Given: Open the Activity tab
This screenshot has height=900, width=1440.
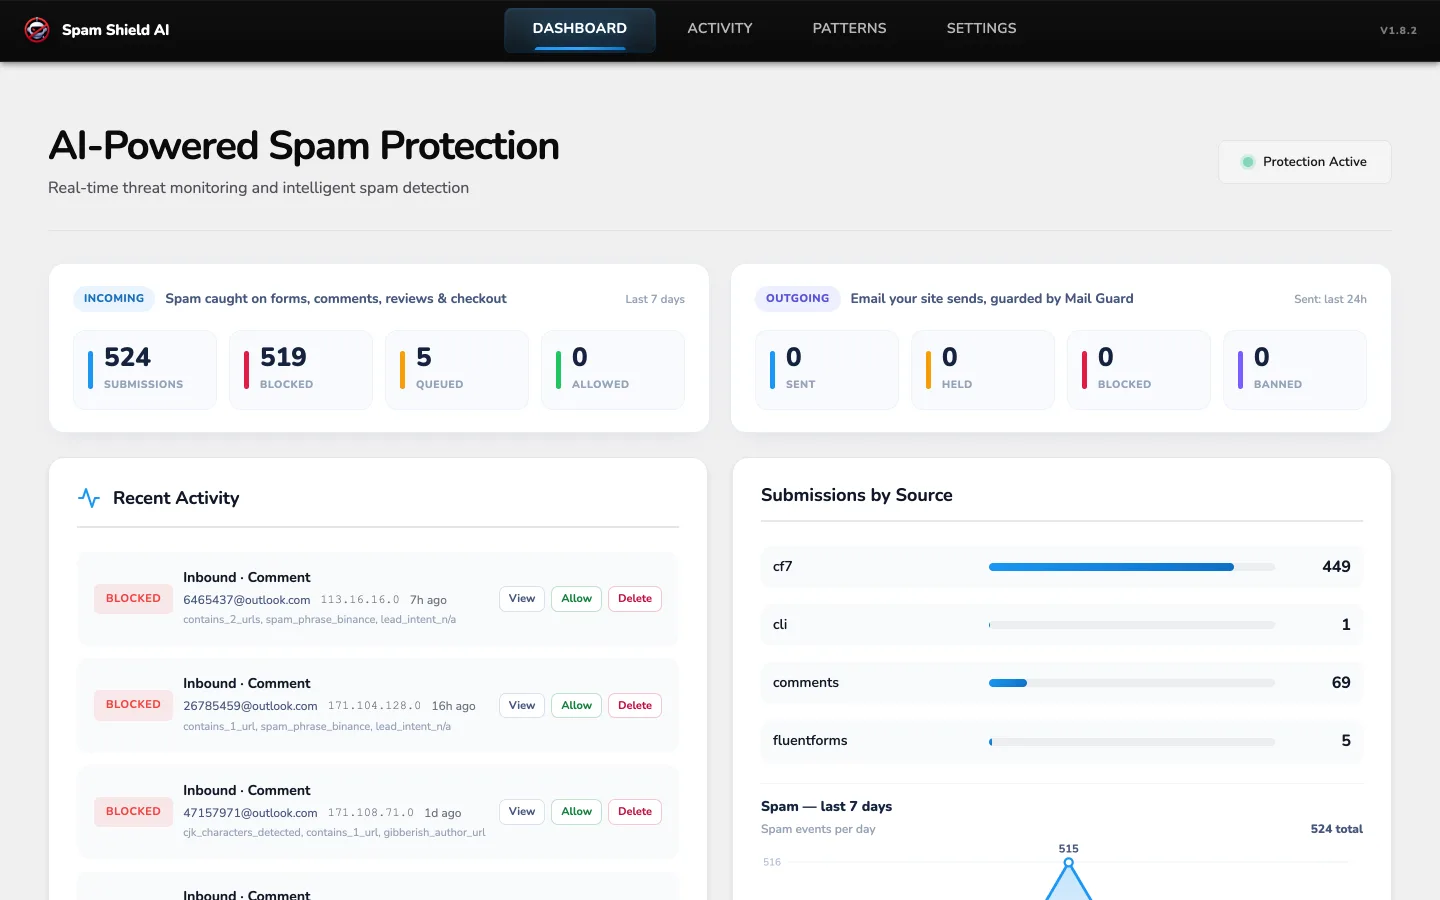Looking at the screenshot, I should point(720,29).
